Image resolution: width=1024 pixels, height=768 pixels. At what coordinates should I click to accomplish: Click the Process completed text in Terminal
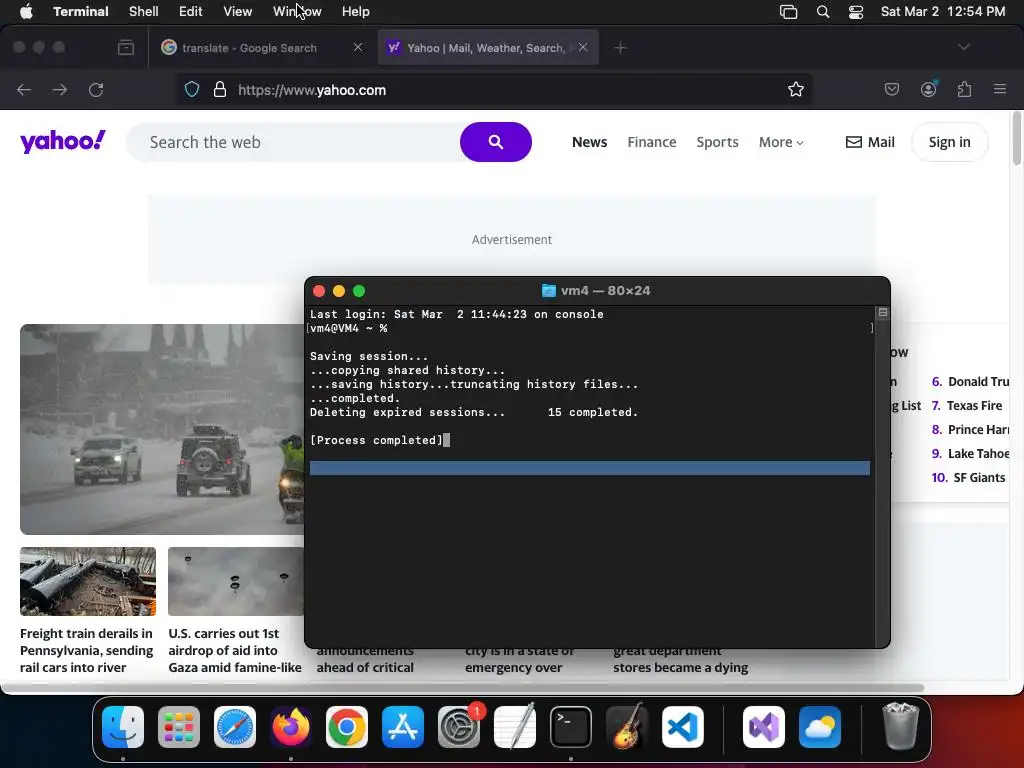(x=376, y=440)
